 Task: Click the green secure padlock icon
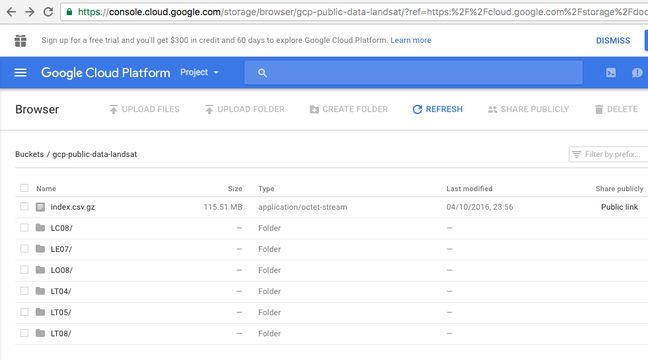tap(69, 12)
